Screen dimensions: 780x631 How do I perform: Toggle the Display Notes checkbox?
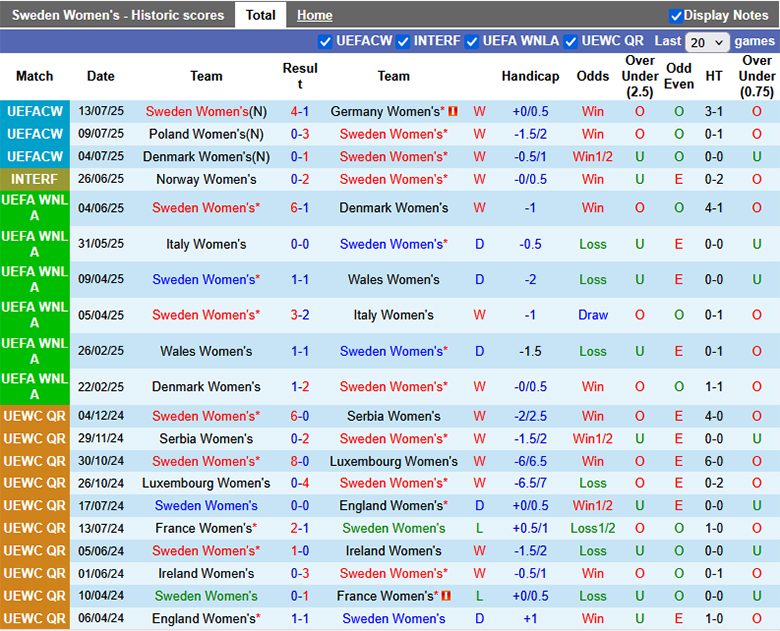tap(676, 16)
